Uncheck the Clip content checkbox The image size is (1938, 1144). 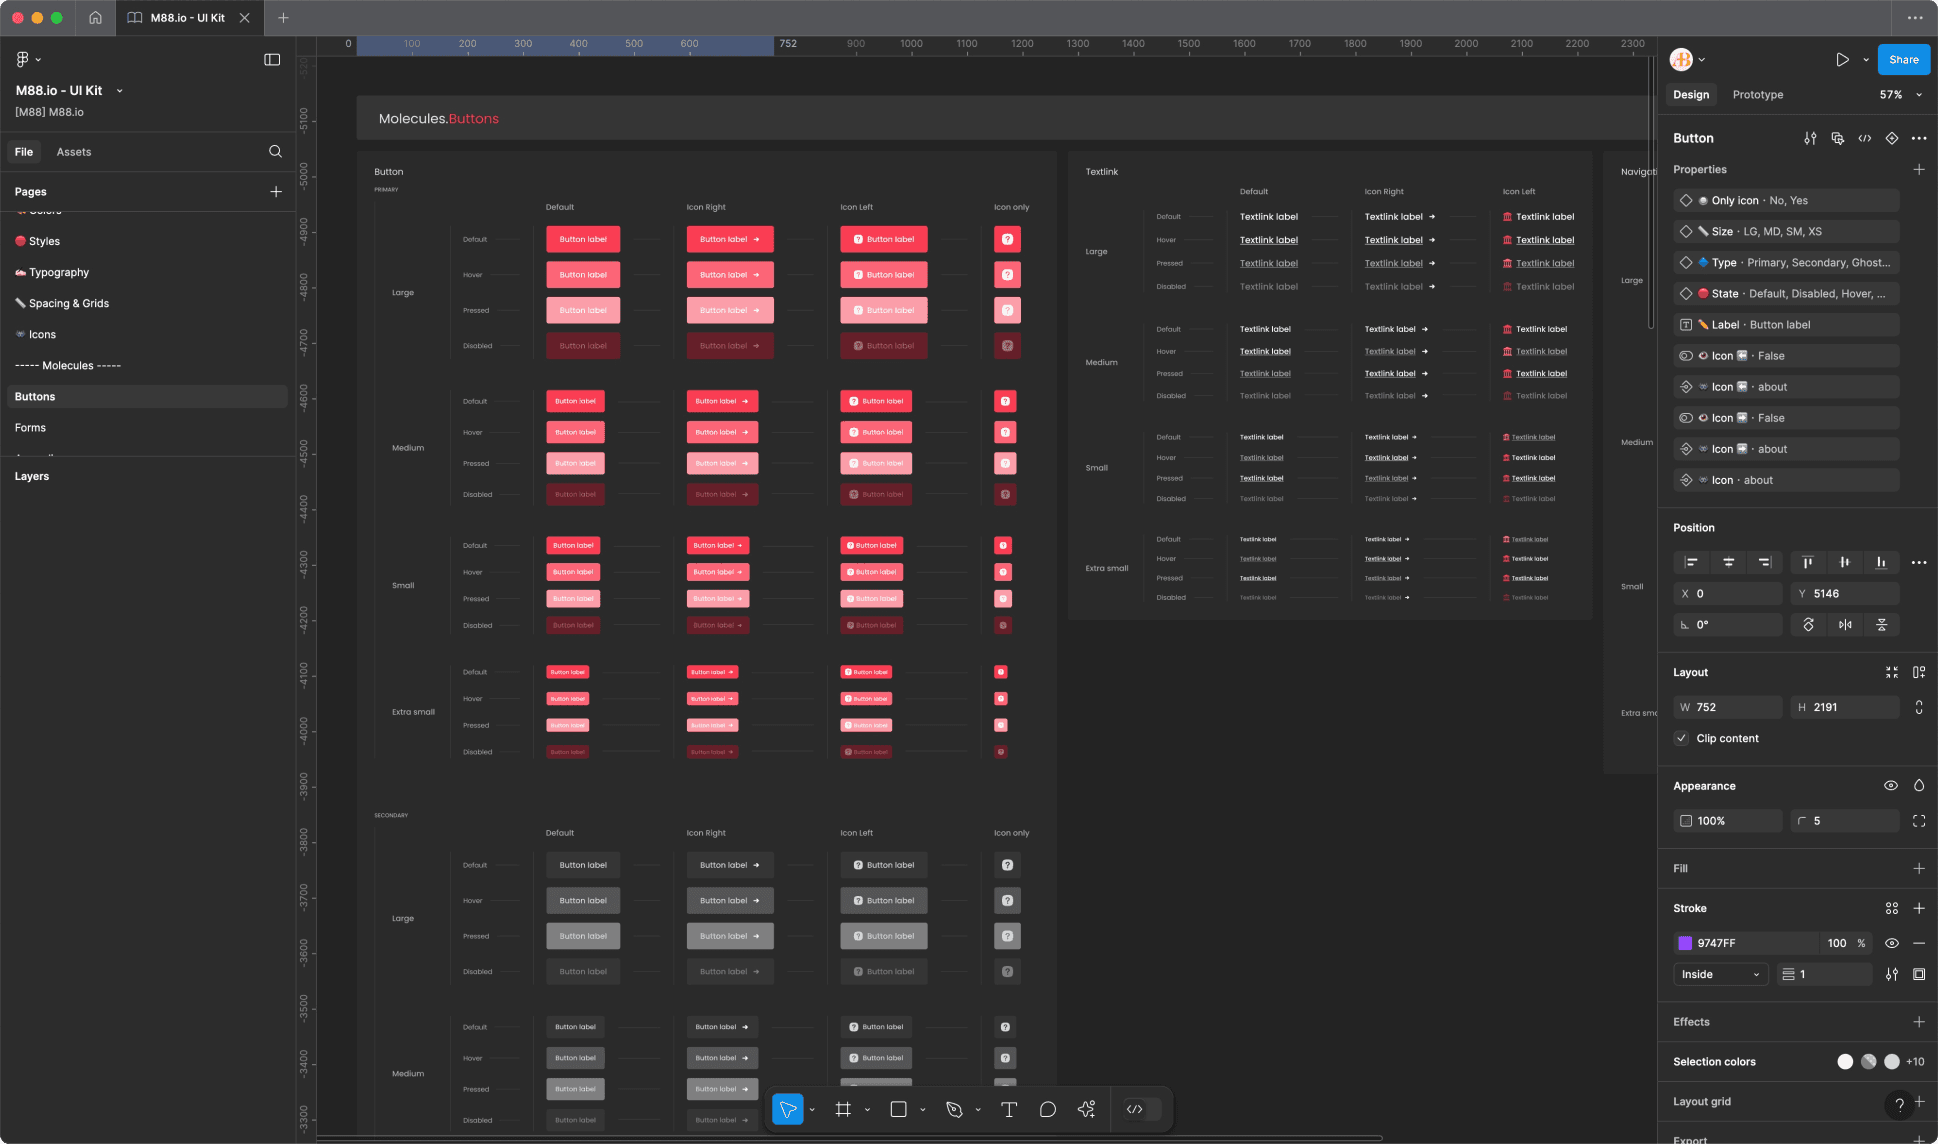tap(1683, 738)
